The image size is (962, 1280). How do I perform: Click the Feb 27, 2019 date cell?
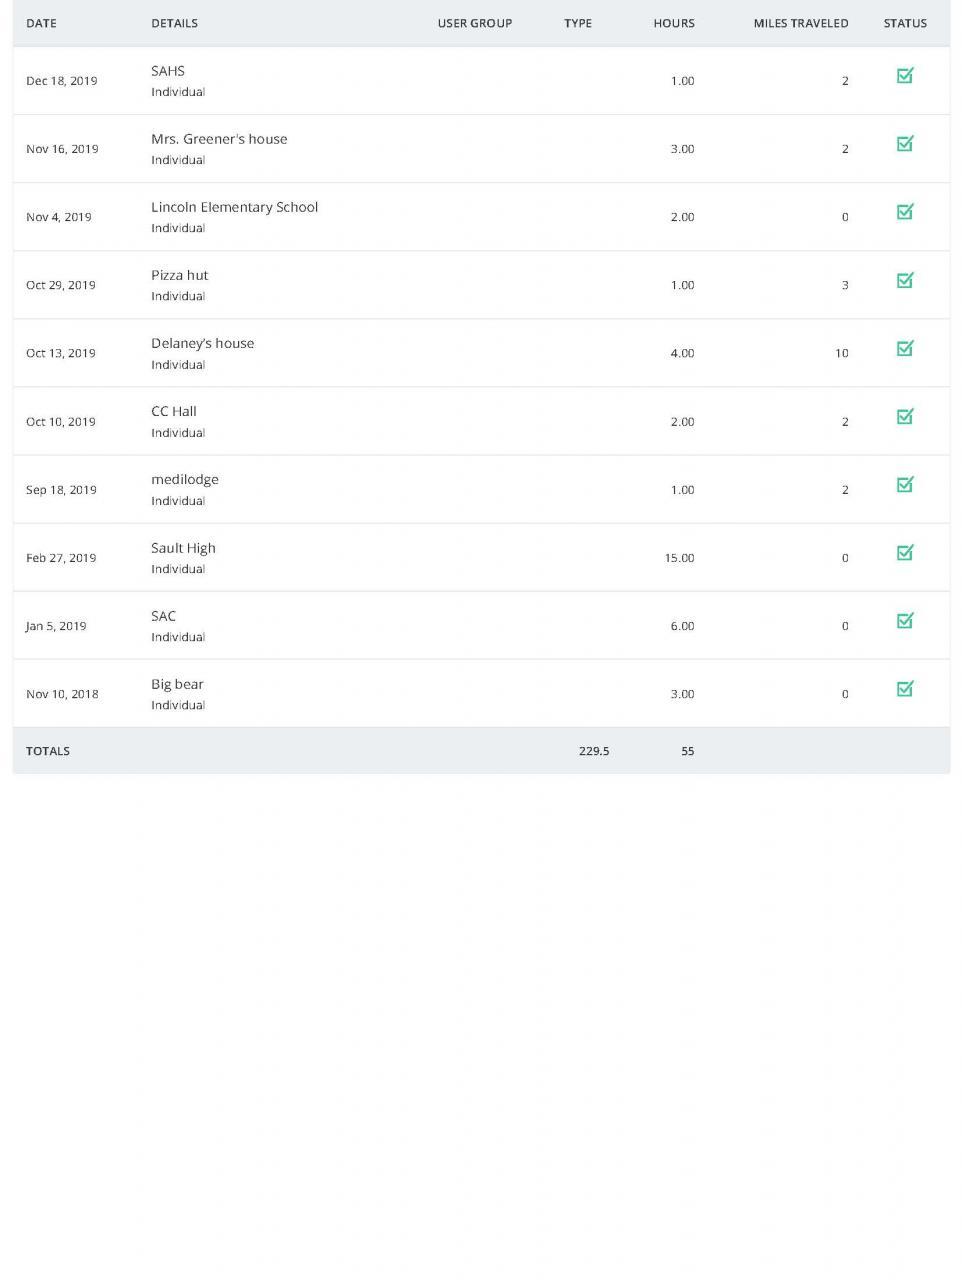click(x=61, y=558)
